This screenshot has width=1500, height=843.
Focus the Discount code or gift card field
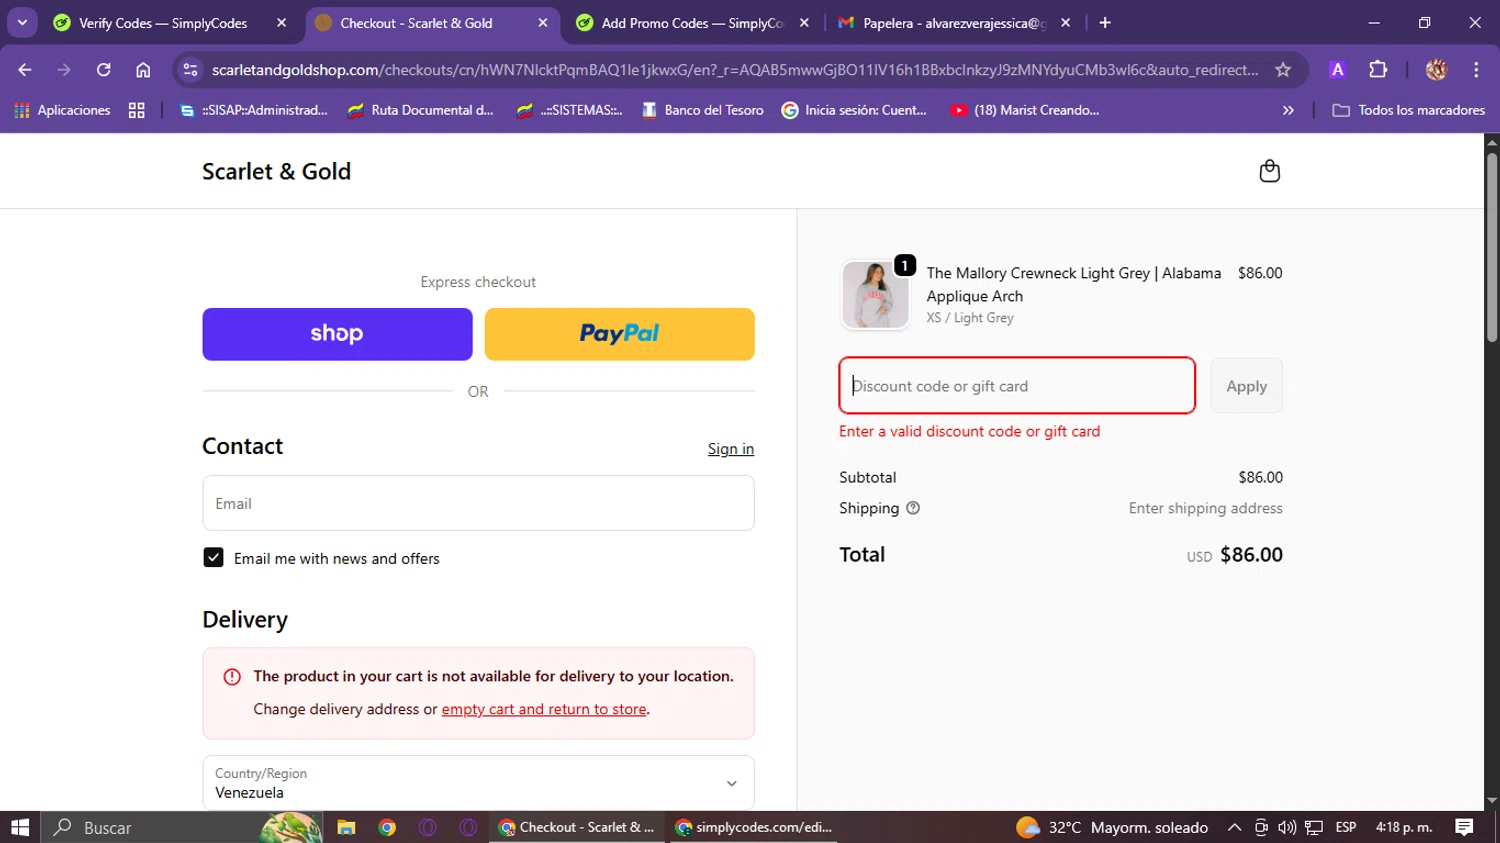click(1017, 386)
